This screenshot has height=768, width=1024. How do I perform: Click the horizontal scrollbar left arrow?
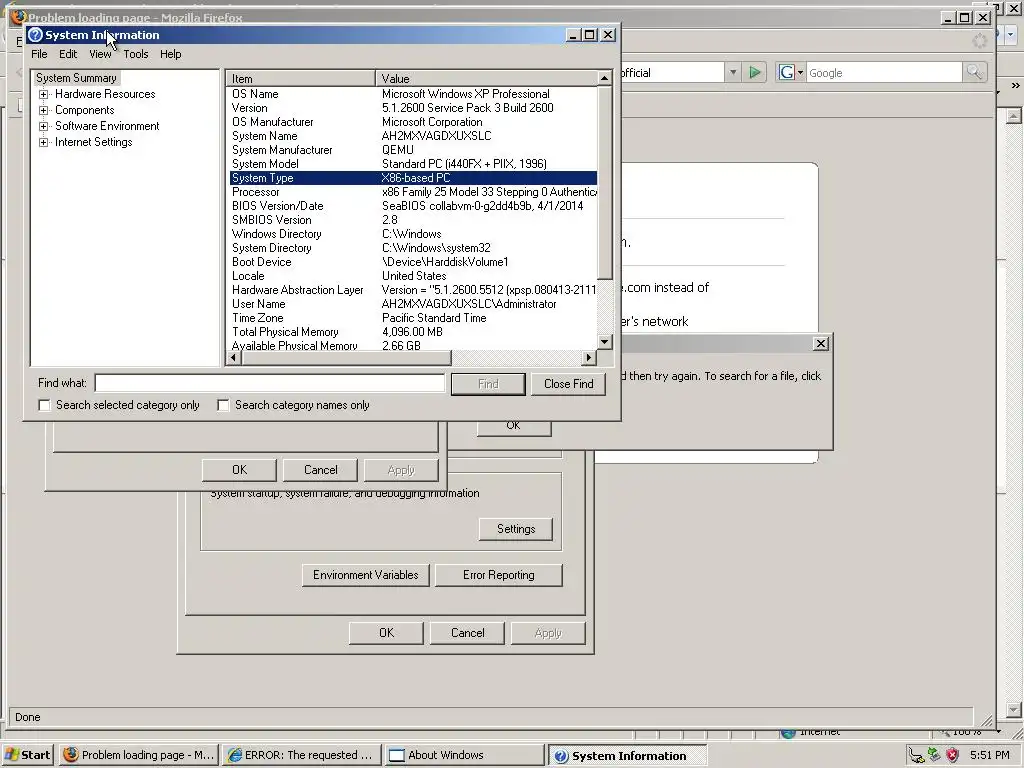(x=234, y=358)
